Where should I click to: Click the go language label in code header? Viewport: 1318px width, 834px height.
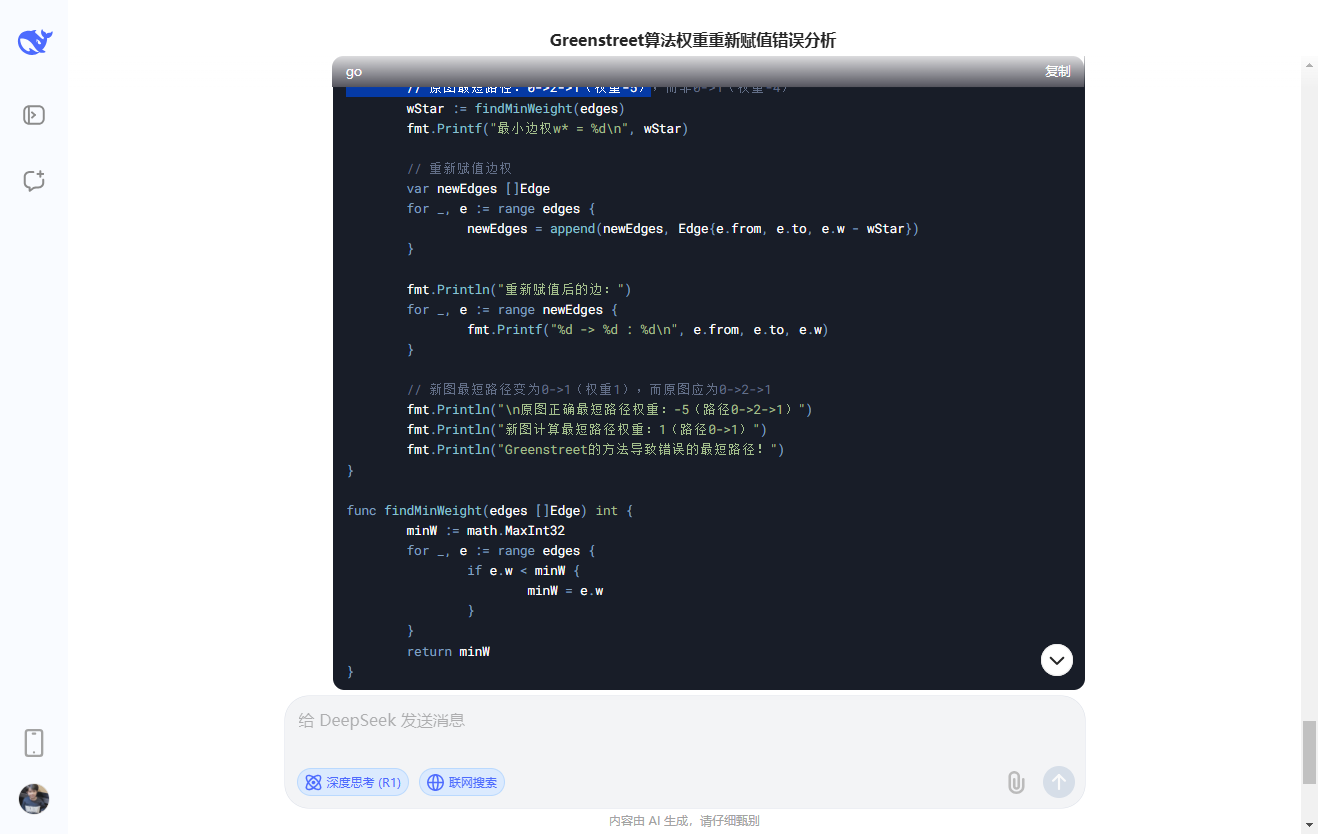coord(354,72)
